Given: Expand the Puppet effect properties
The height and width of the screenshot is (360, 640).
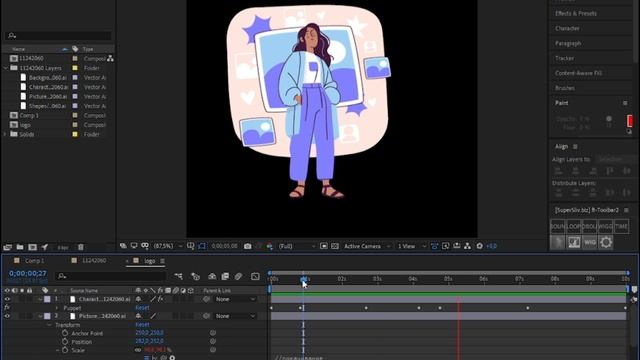Looking at the screenshot, I should (57, 308).
